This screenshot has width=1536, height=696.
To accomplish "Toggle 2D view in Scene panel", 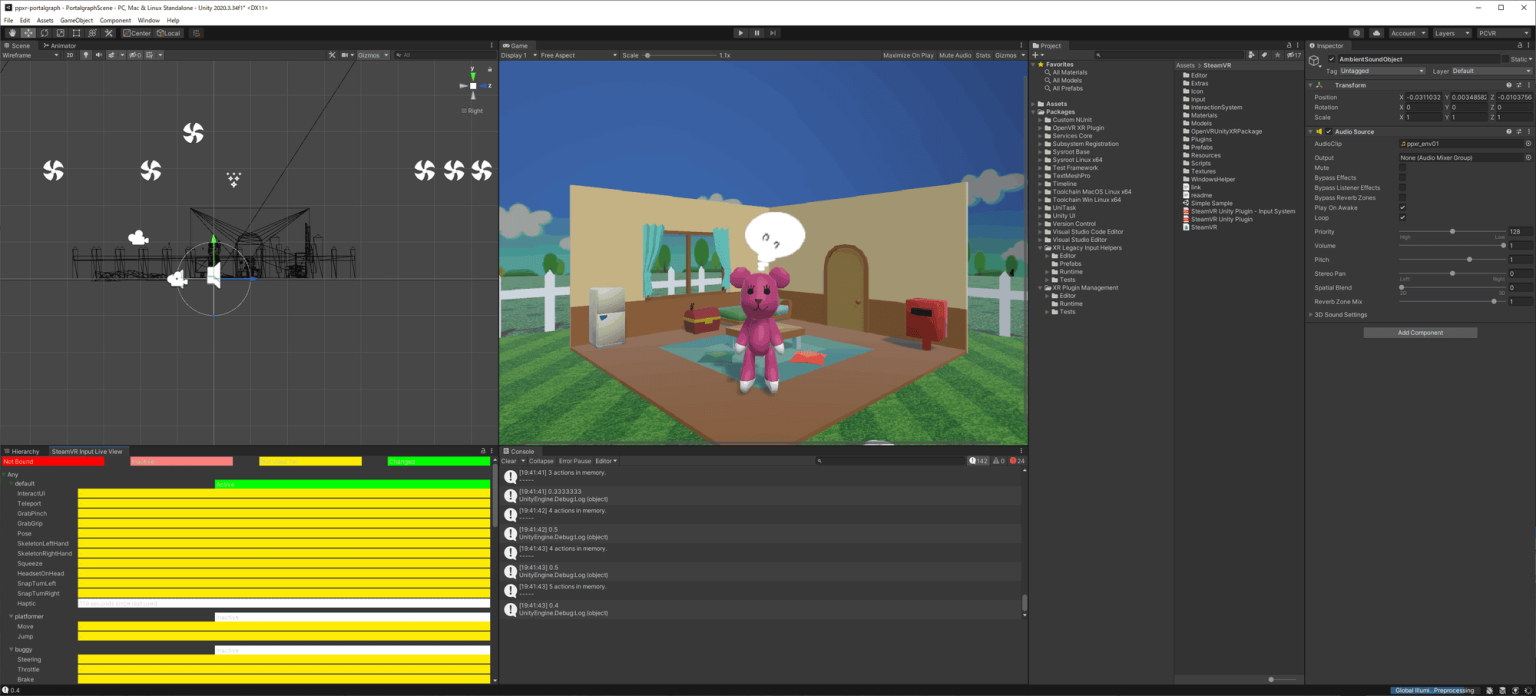I will 70,55.
